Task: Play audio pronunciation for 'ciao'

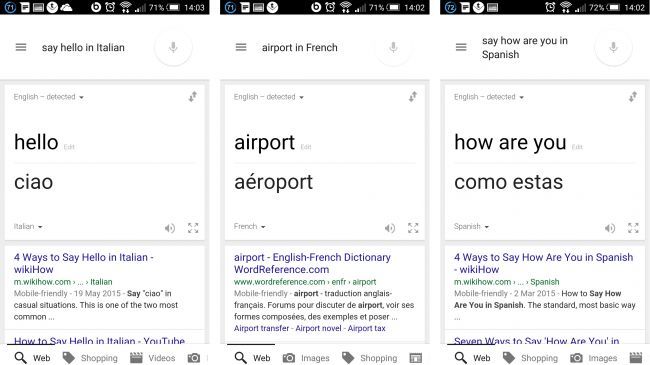Action: tap(170, 228)
